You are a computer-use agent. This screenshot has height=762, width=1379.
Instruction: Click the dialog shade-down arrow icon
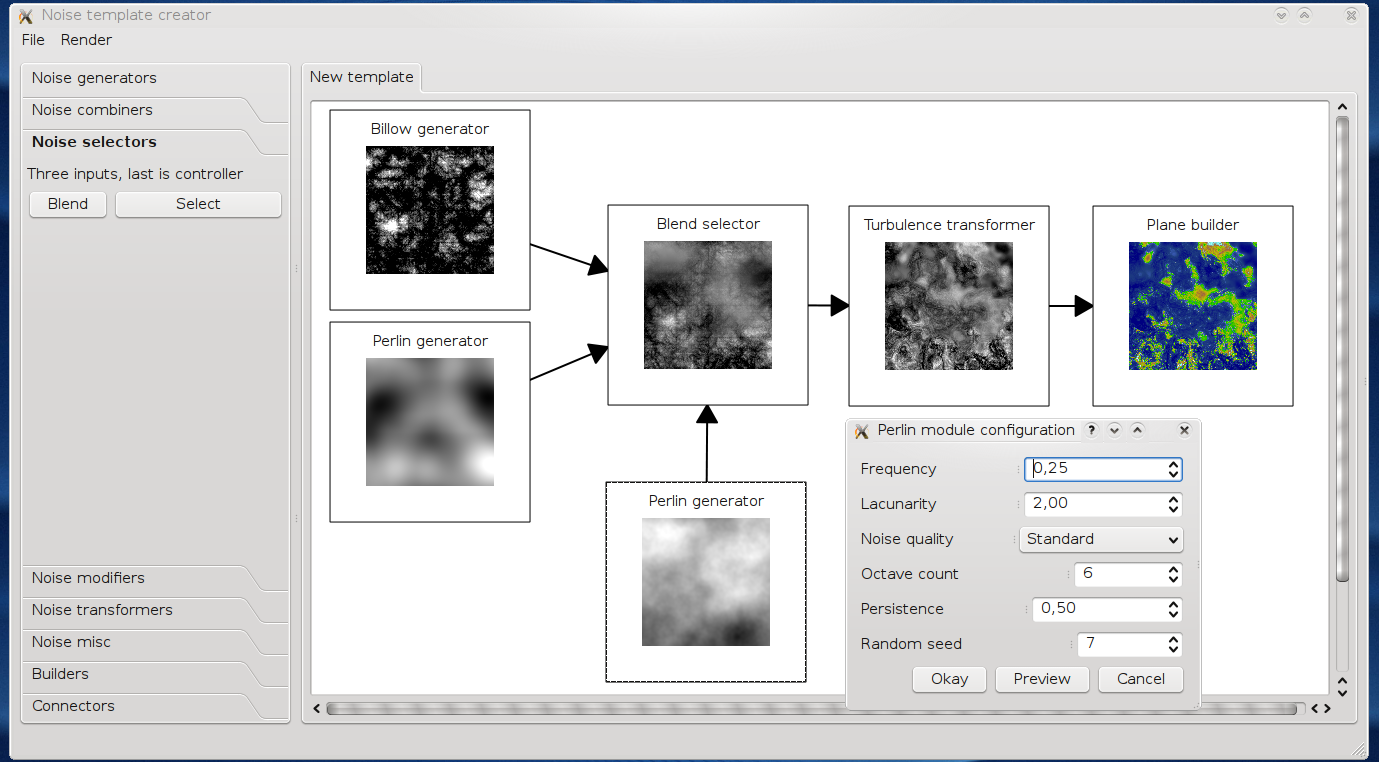coord(1114,430)
